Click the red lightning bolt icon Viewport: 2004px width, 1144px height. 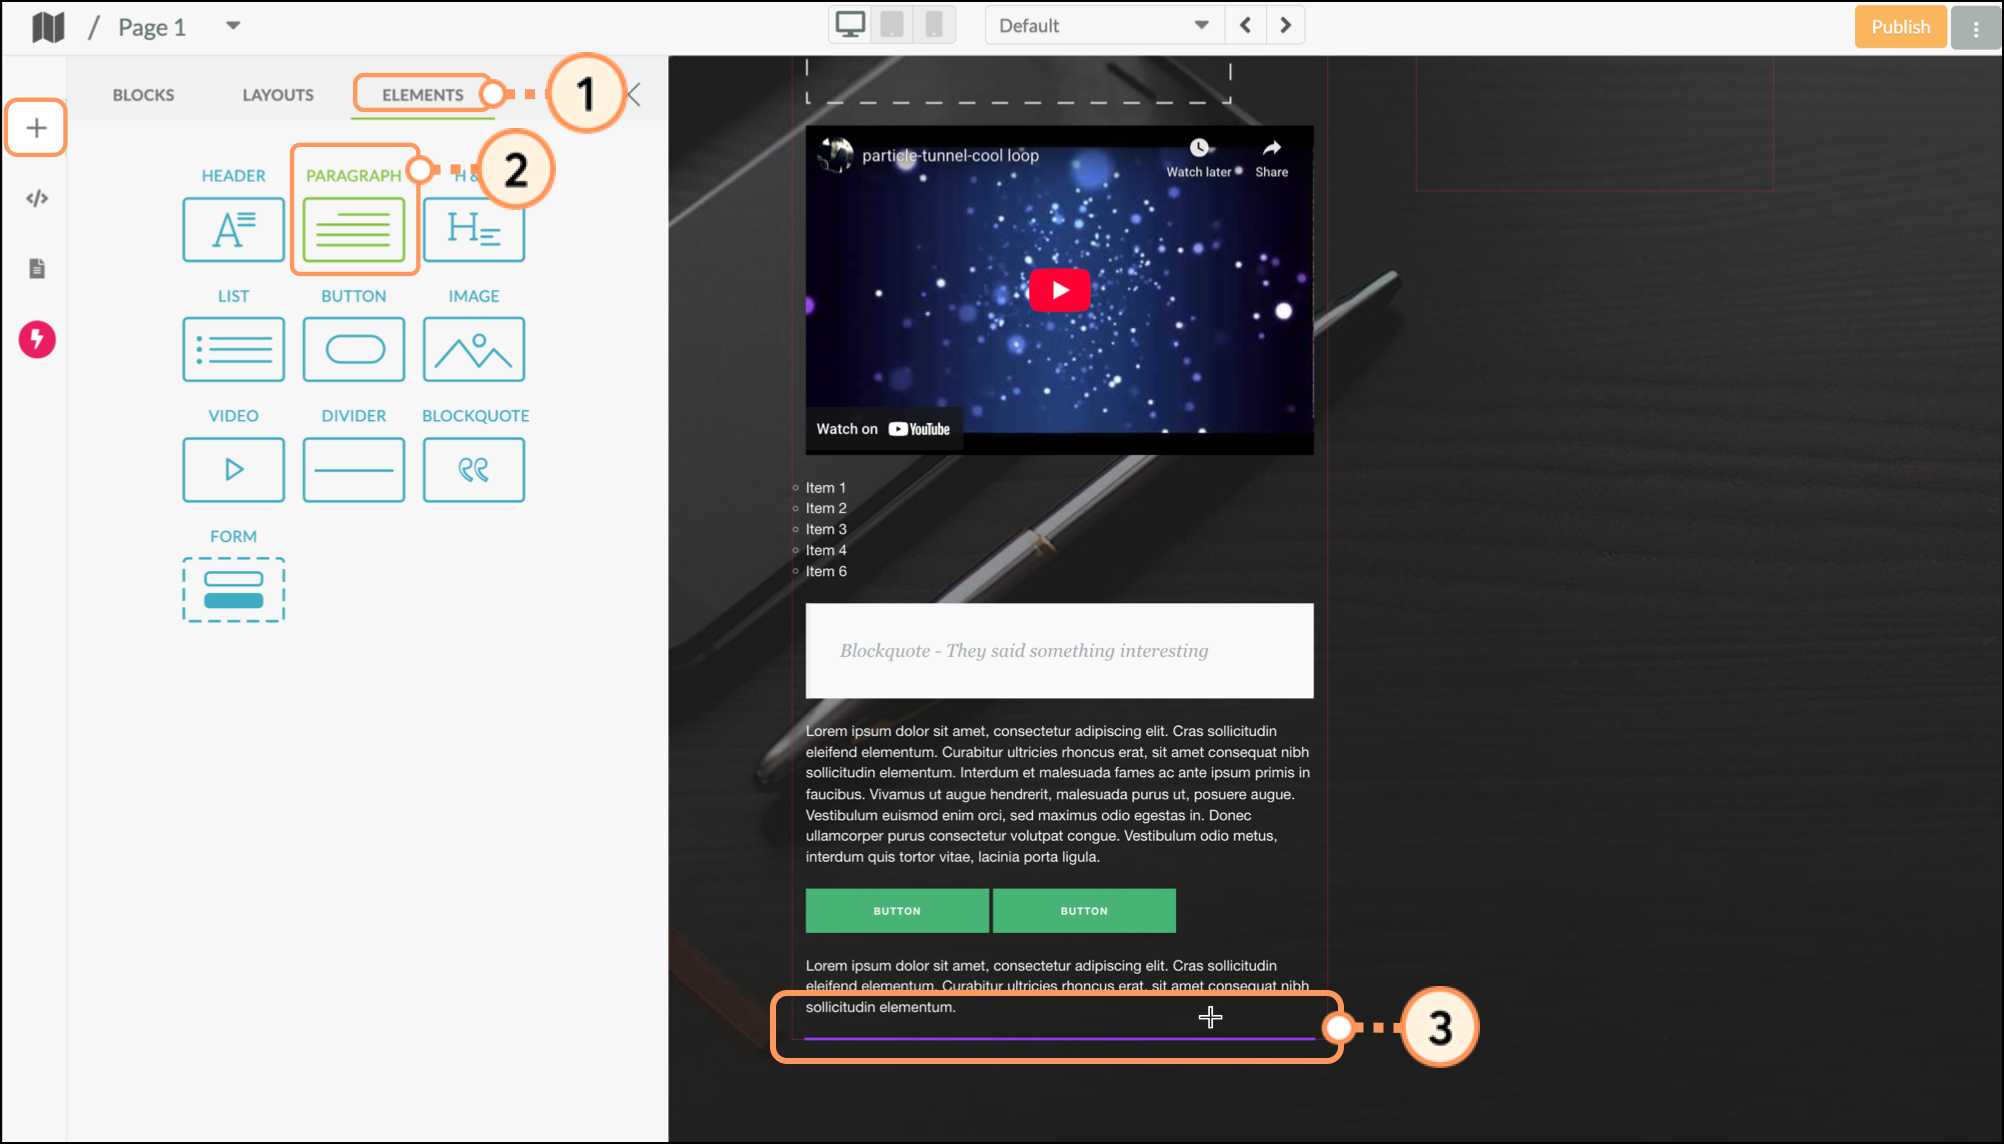[x=37, y=339]
